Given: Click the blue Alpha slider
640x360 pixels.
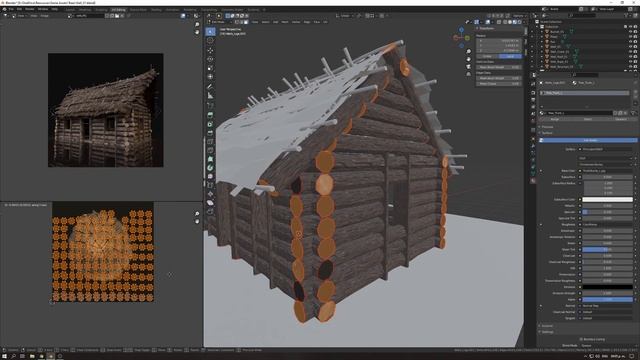Looking at the screenshot, I should coord(607,299).
